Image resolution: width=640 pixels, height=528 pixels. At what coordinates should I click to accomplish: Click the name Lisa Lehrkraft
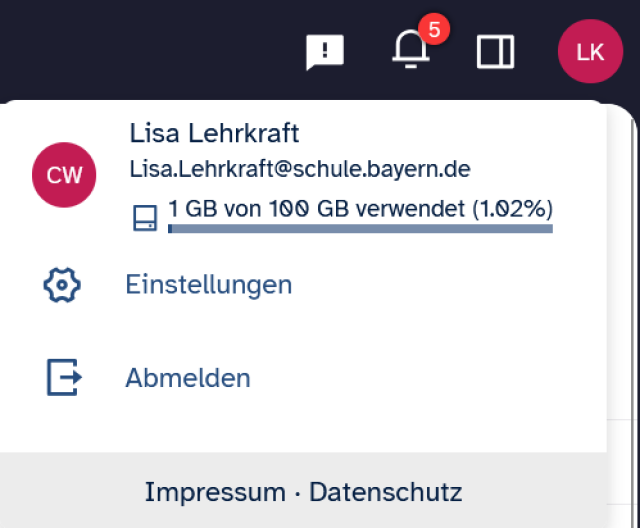[214, 133]
